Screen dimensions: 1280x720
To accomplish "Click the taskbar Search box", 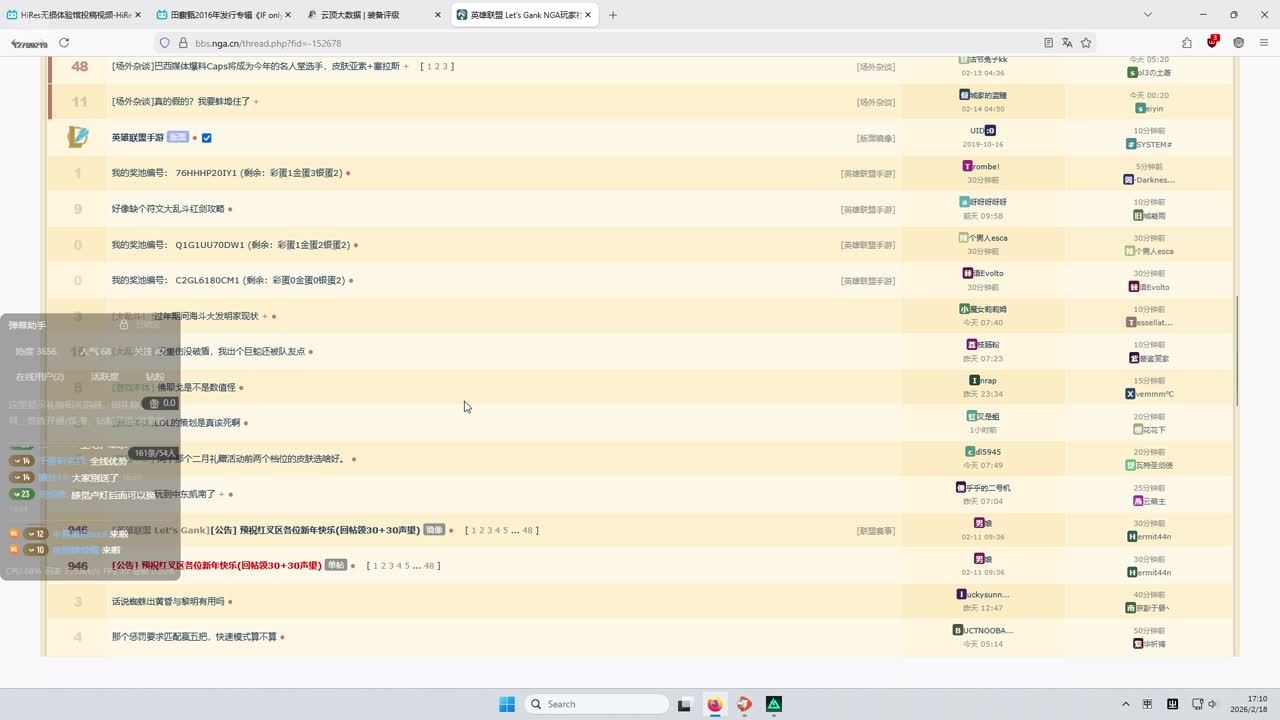I will tap(597, 704).
